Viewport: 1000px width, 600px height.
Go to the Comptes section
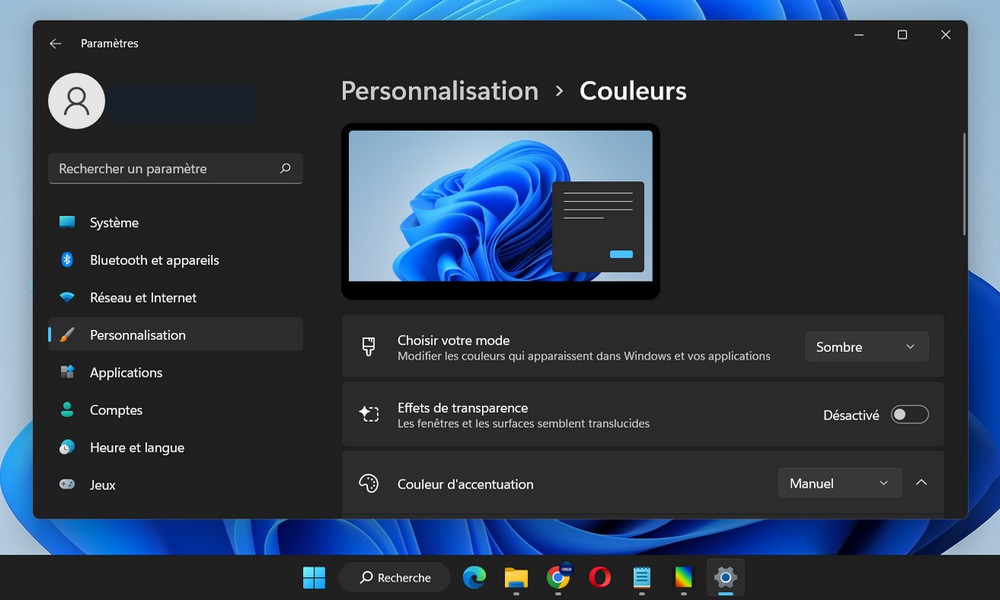[175, 410]
